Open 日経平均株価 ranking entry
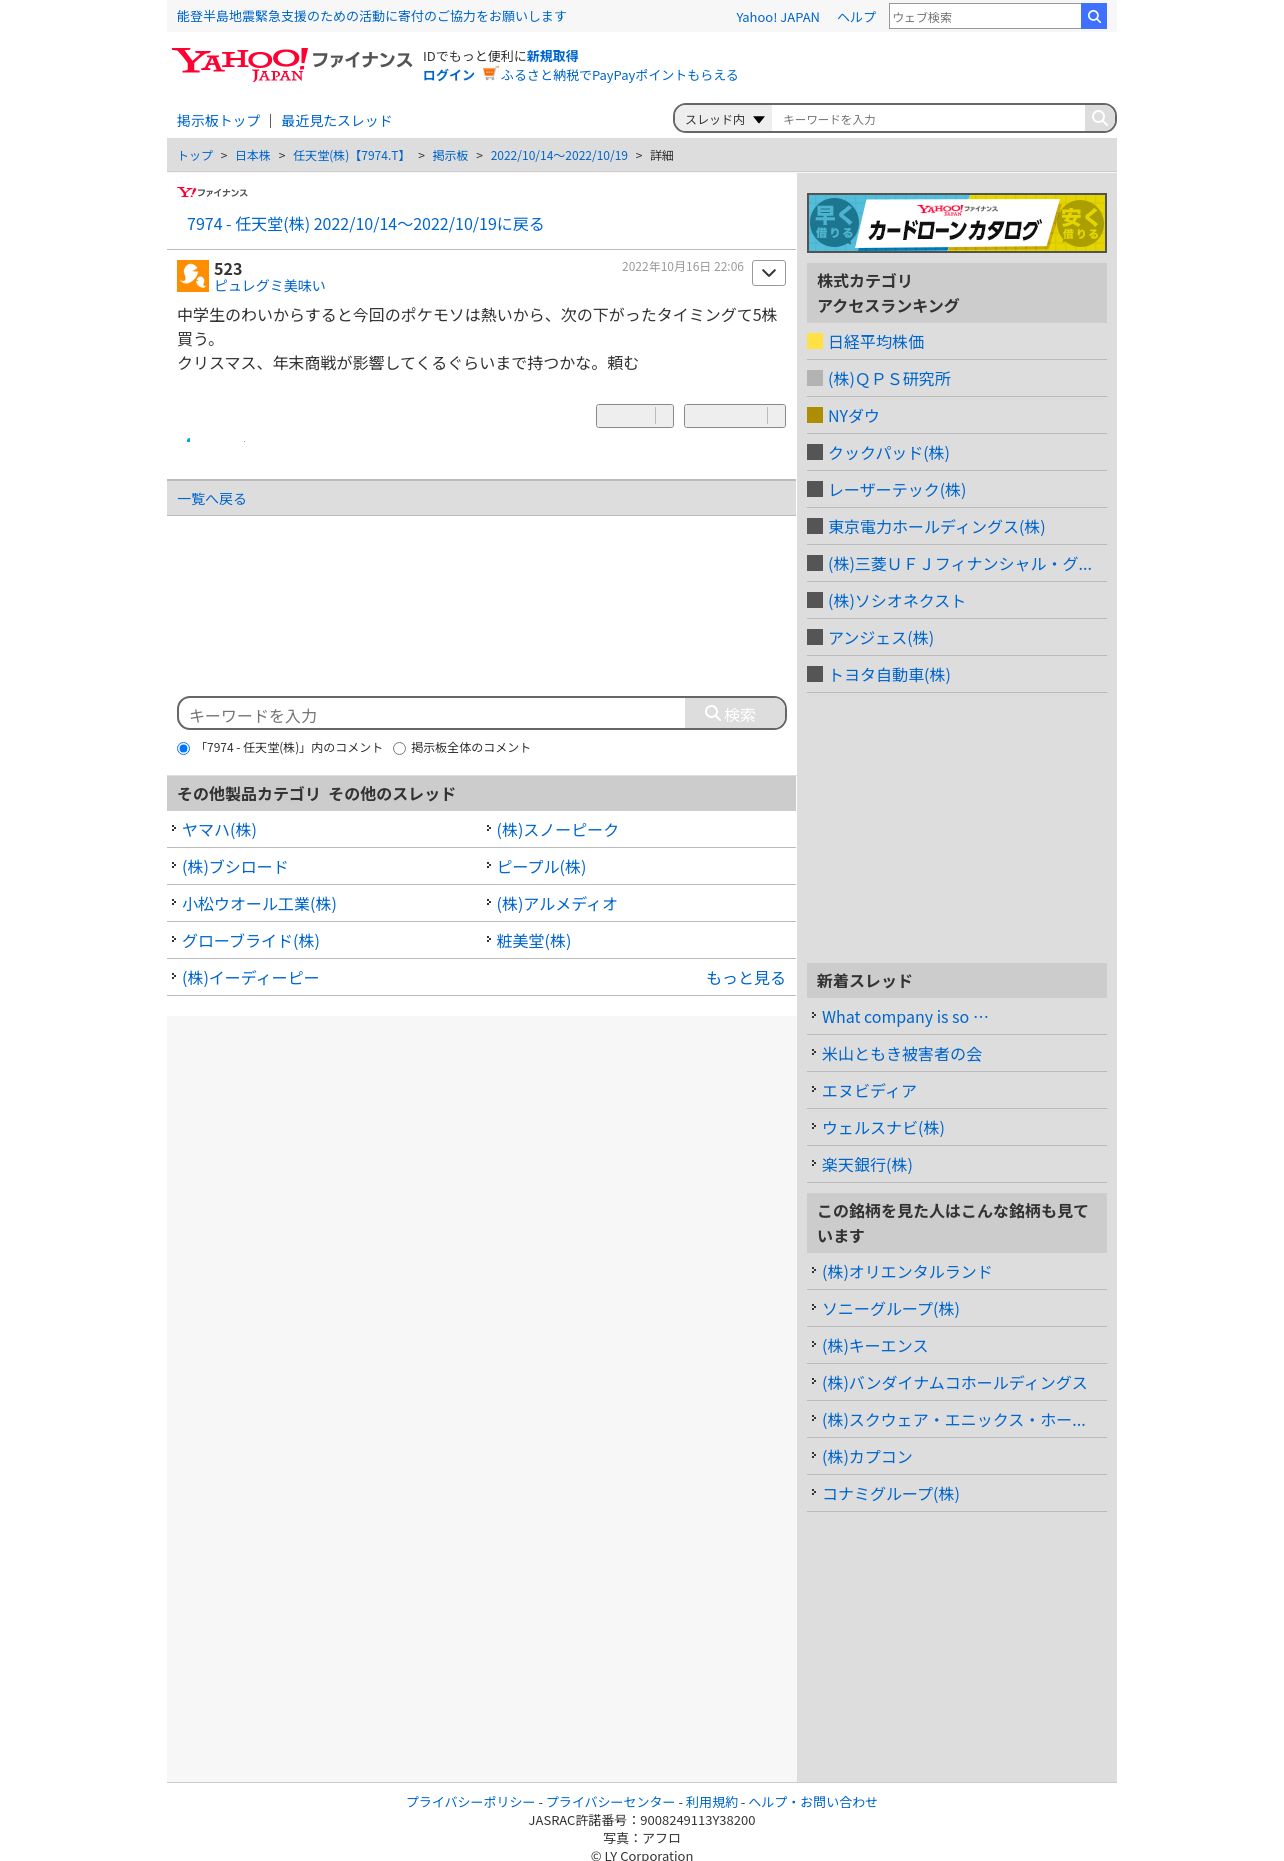 [876, 342]
